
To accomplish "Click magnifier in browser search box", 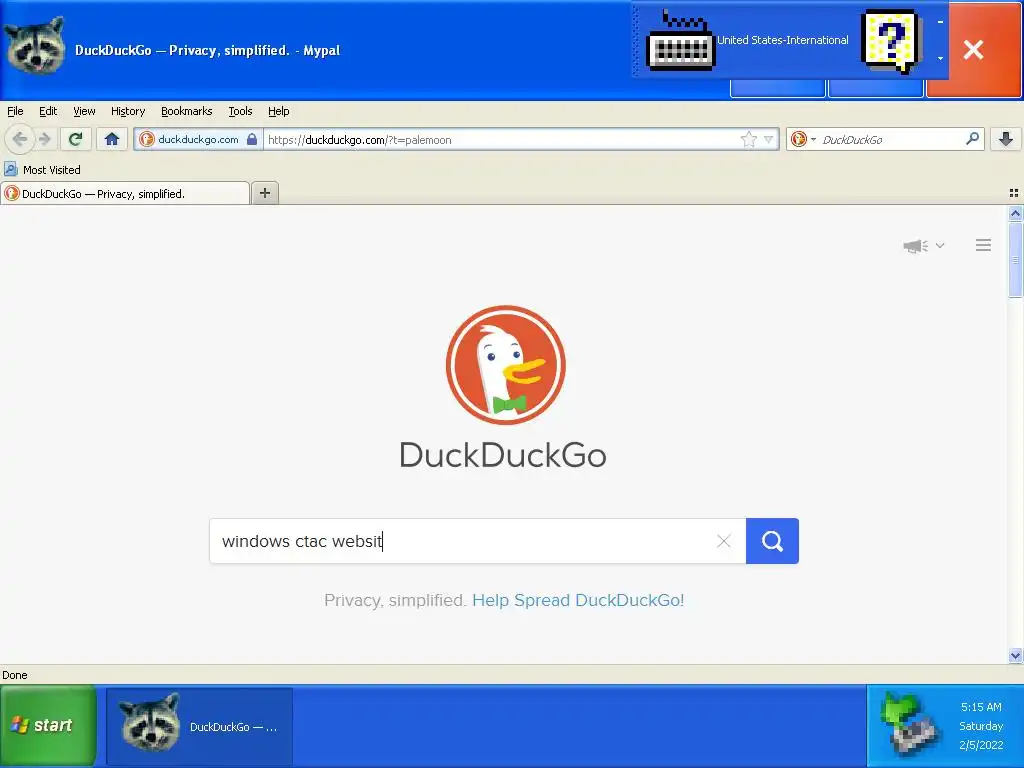I will pyautogui.click(x=972, y=138).
